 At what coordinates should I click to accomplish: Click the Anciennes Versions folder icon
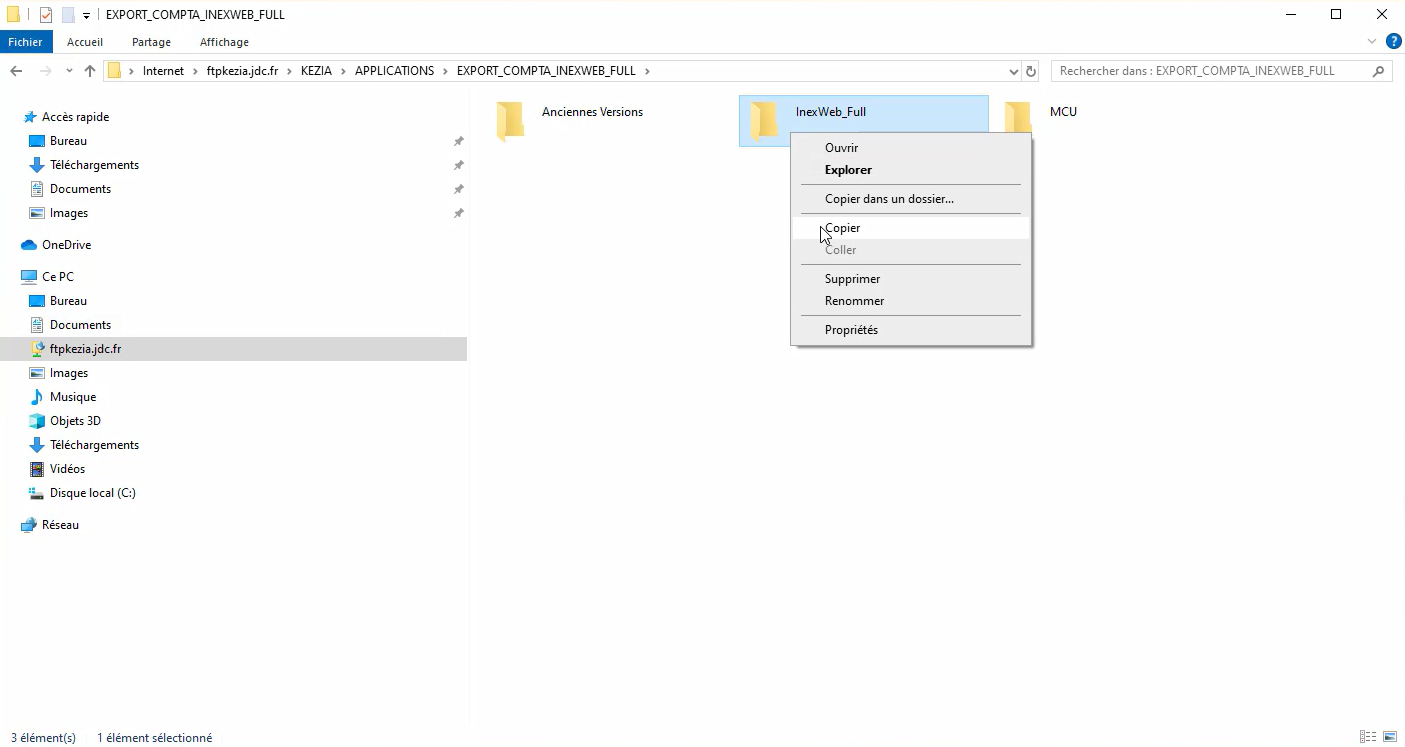pyautogui.click(x=510, y=120)
